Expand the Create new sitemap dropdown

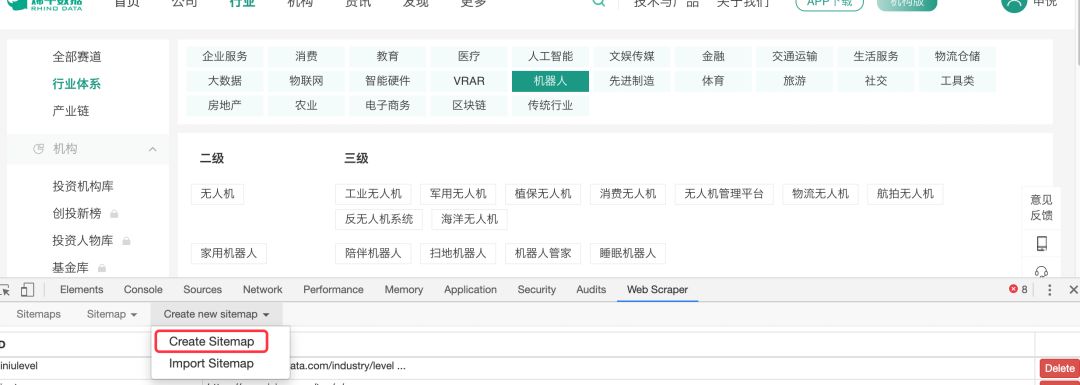[x=216, y=314]
